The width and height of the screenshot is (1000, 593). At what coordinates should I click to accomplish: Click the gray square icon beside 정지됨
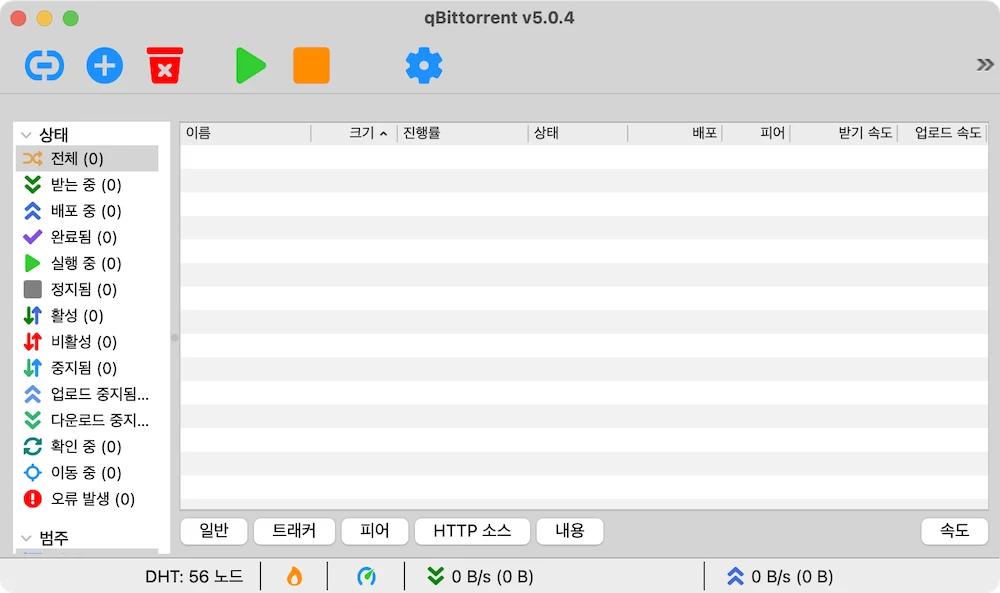[33, 289]
